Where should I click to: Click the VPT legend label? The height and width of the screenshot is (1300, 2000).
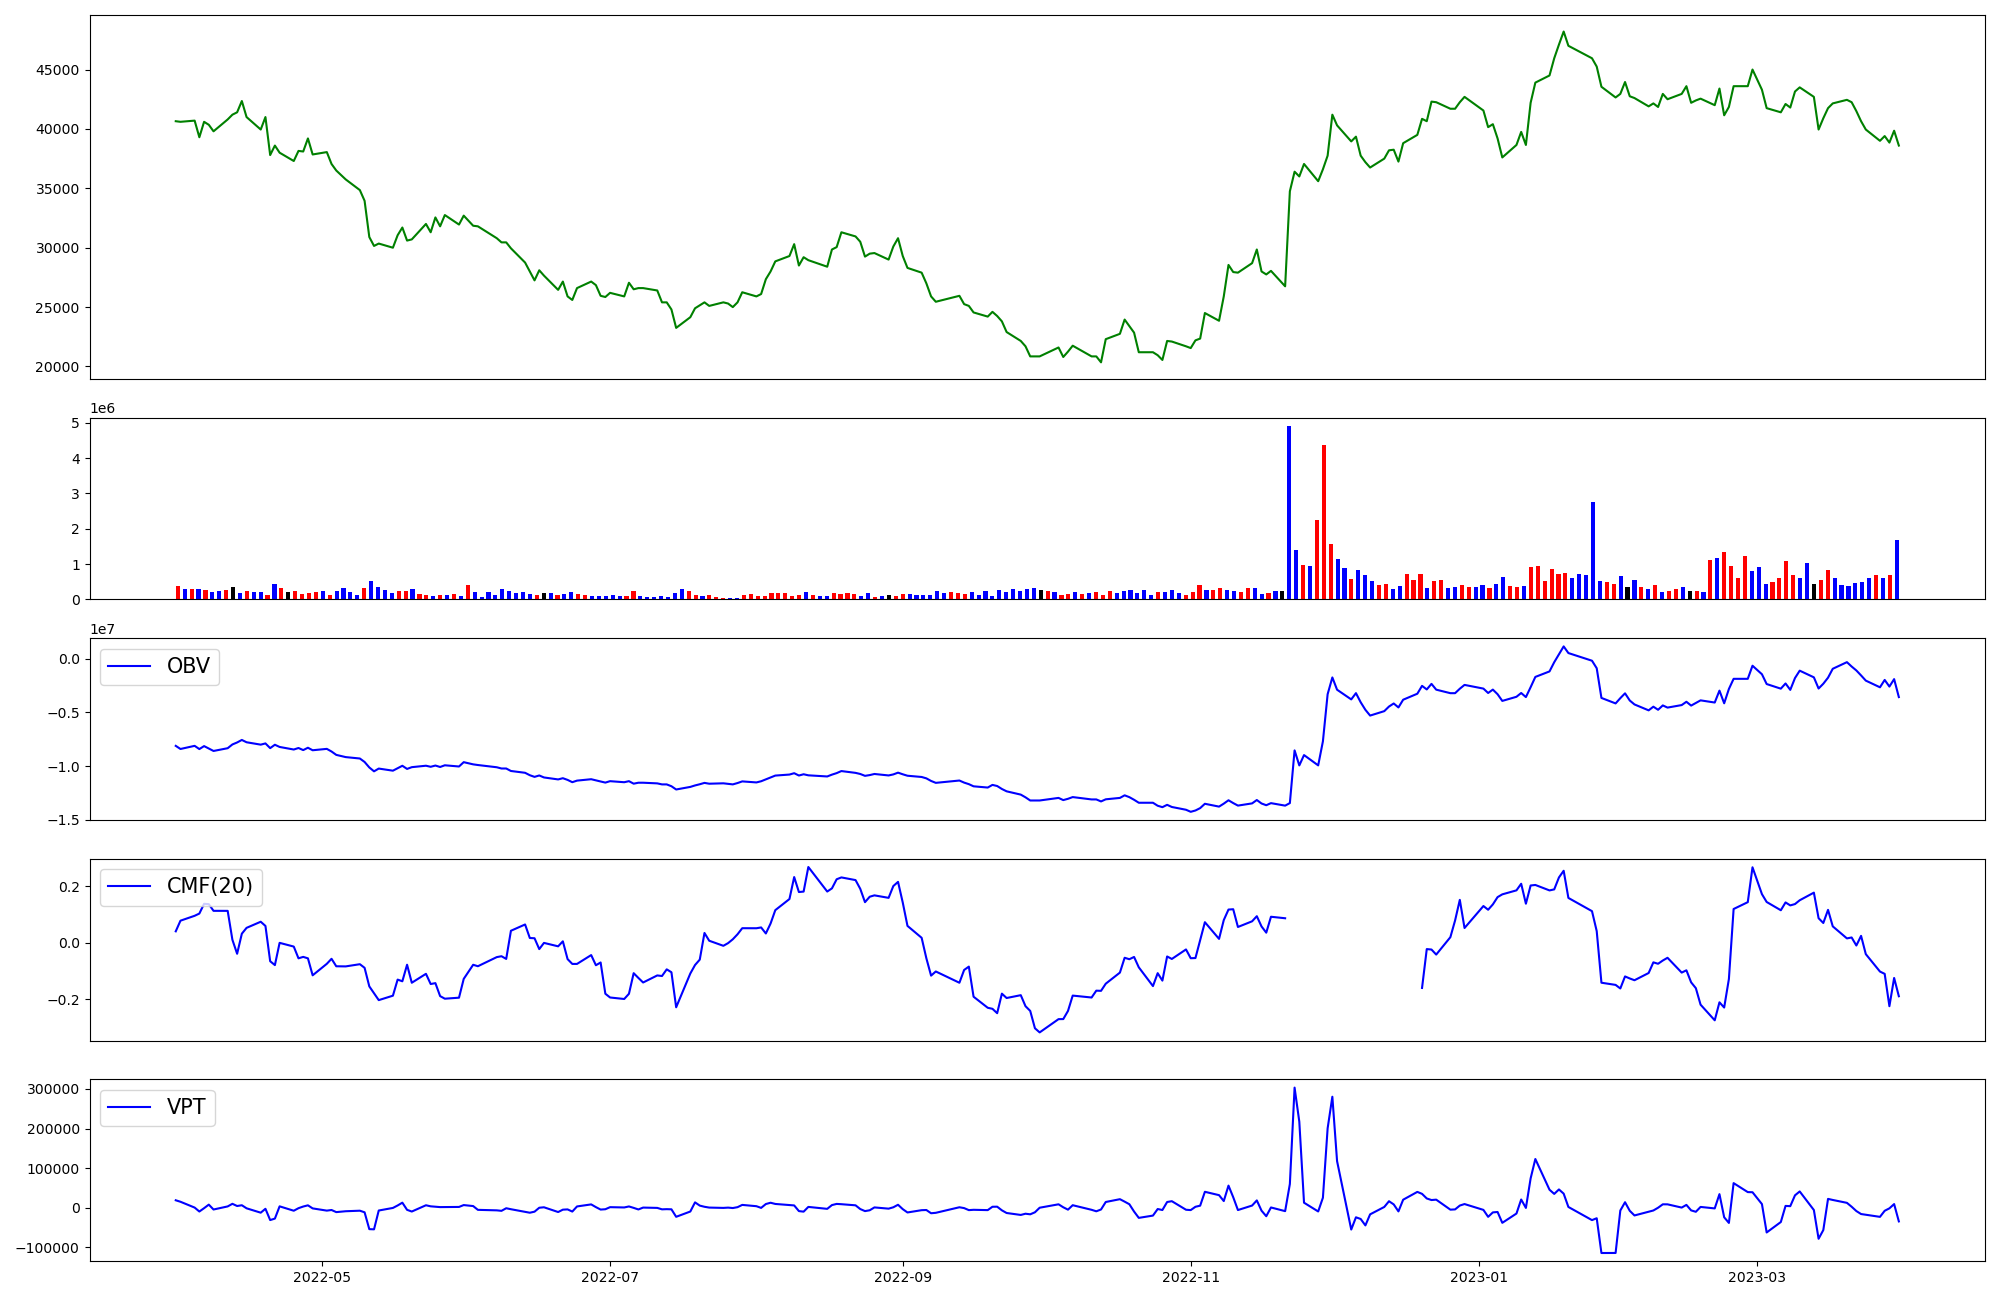(x=186, y=1107)
